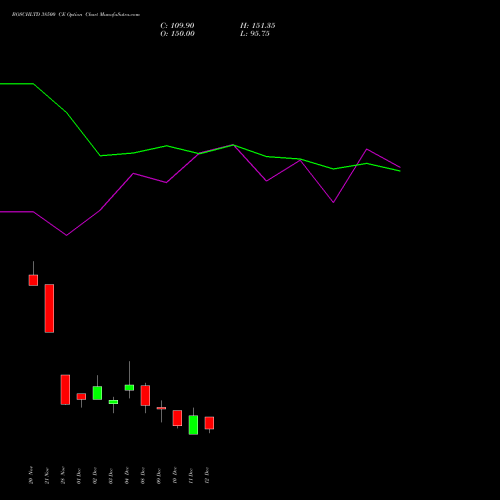The image size is (500, 500).
Task: Click the red candle above 28 Nov
Action: pos(65,390)
